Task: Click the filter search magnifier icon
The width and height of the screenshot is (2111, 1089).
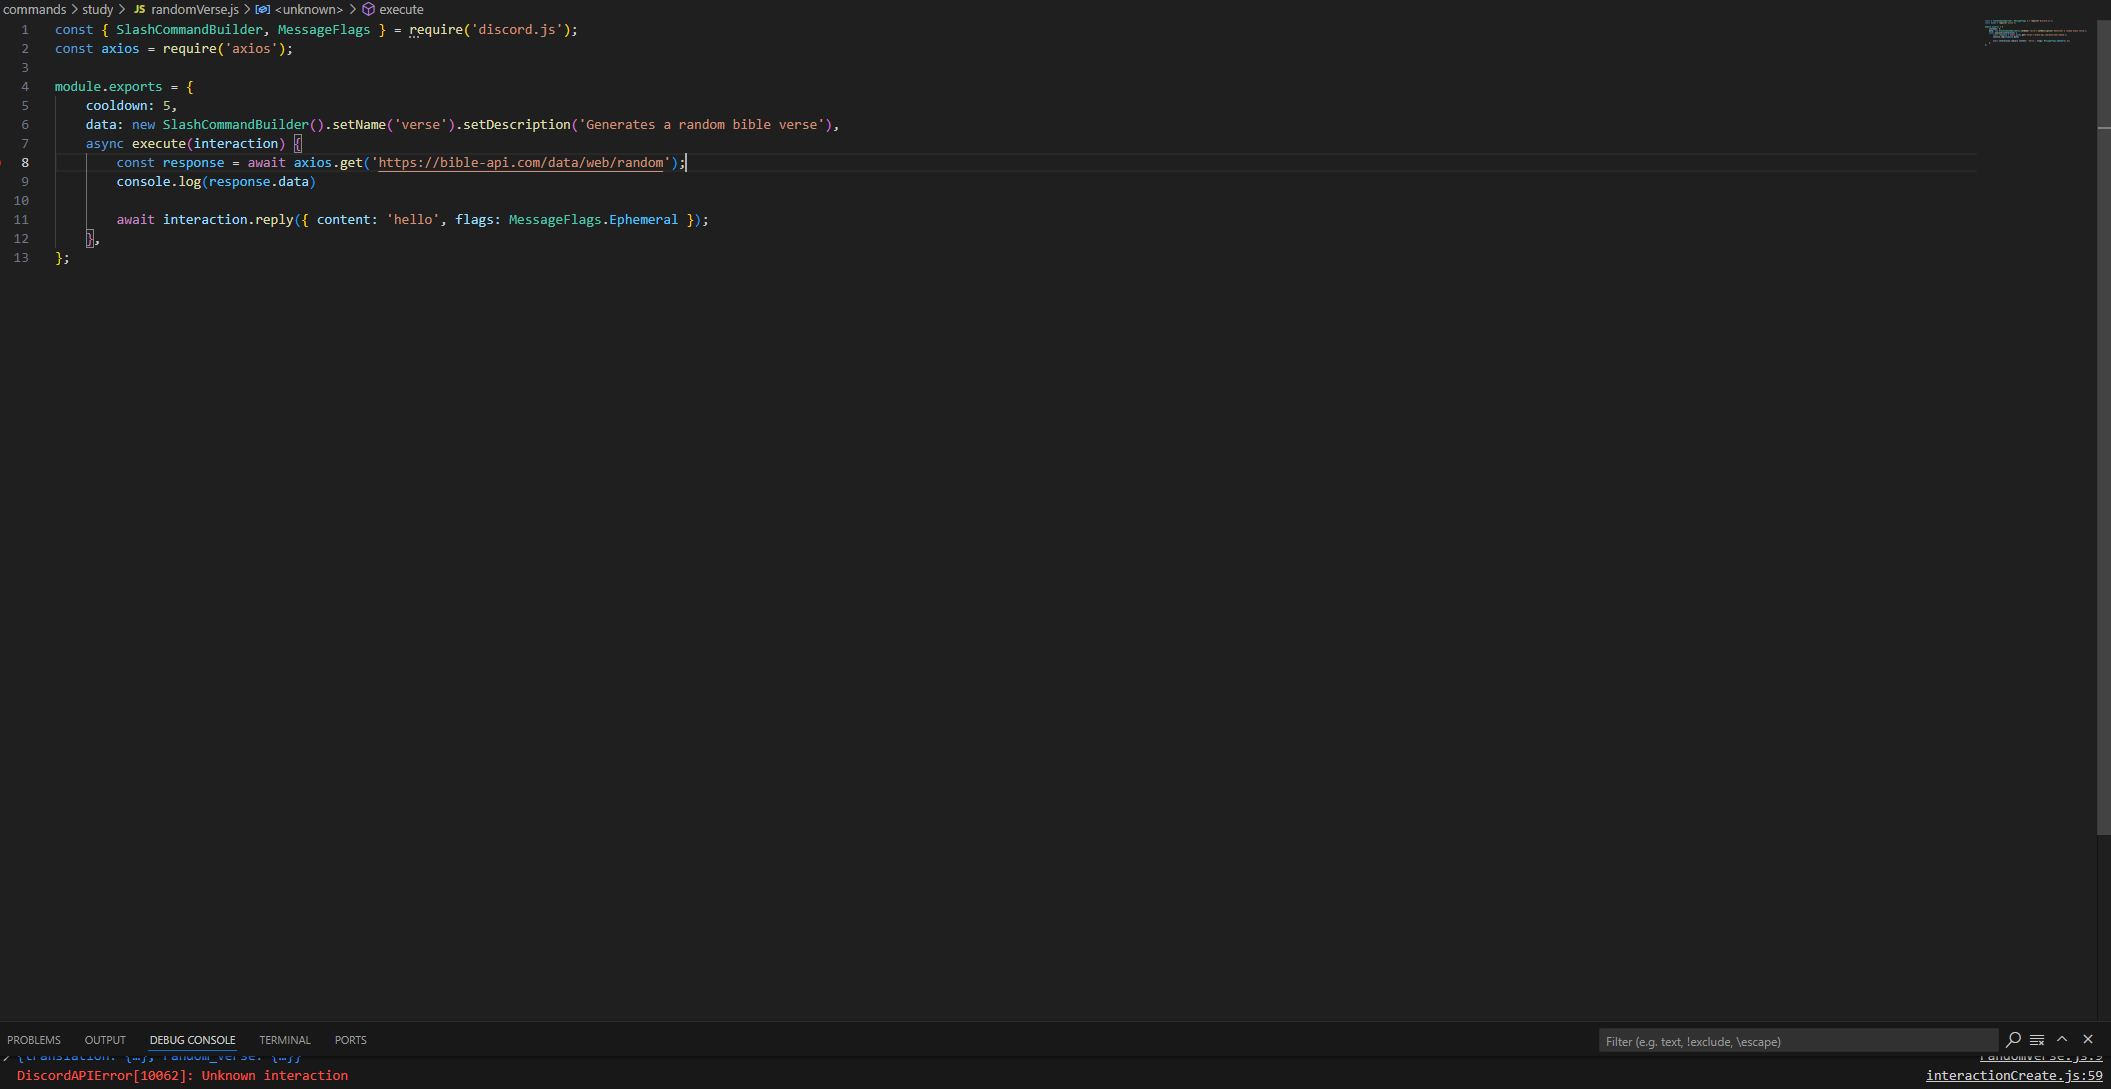Action: tap(2013, 1040)
